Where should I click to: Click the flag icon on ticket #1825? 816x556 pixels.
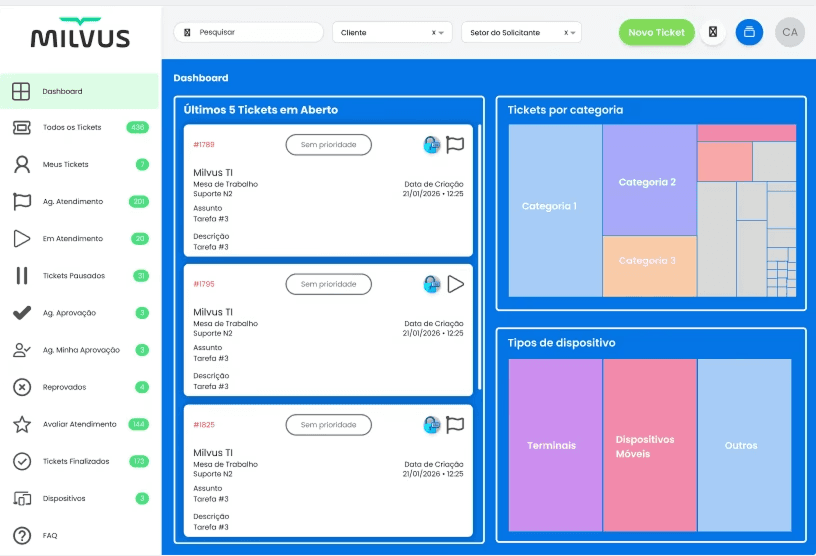click(455, 425)
